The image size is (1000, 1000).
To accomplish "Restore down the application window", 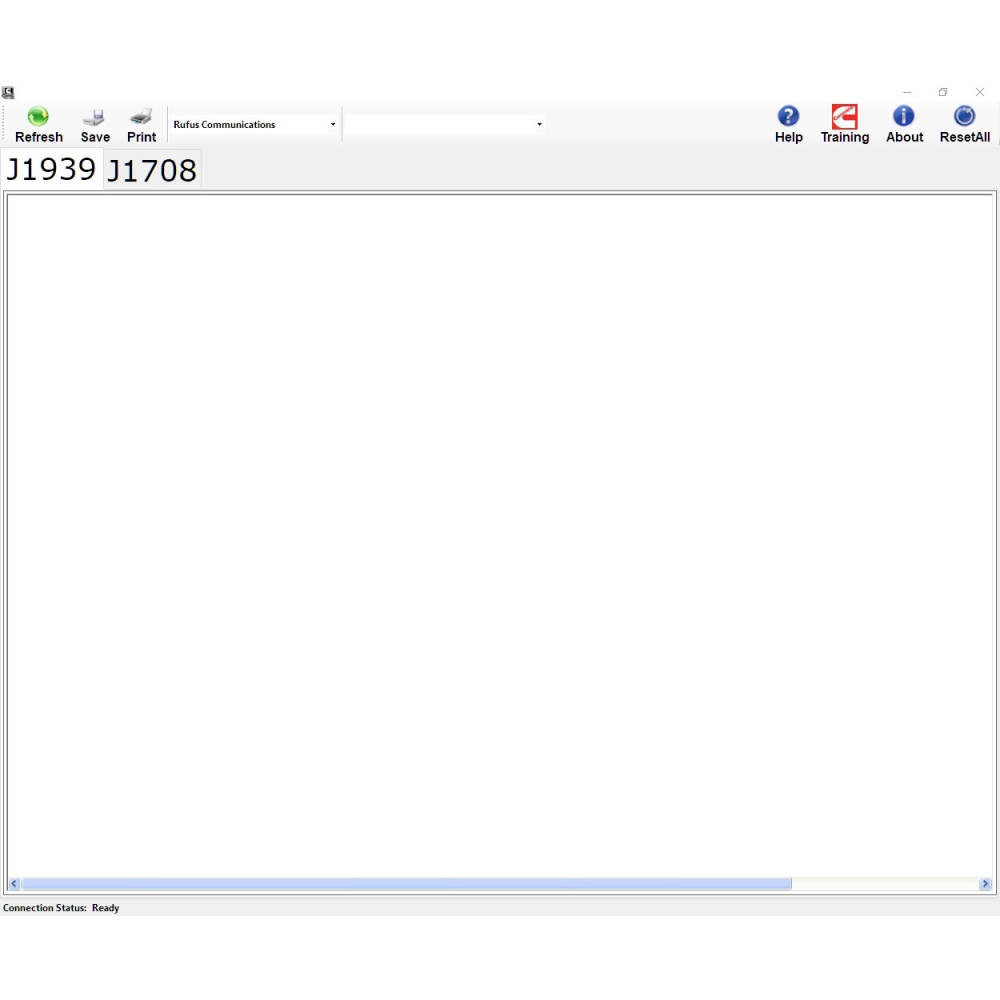I will point(943,93).
